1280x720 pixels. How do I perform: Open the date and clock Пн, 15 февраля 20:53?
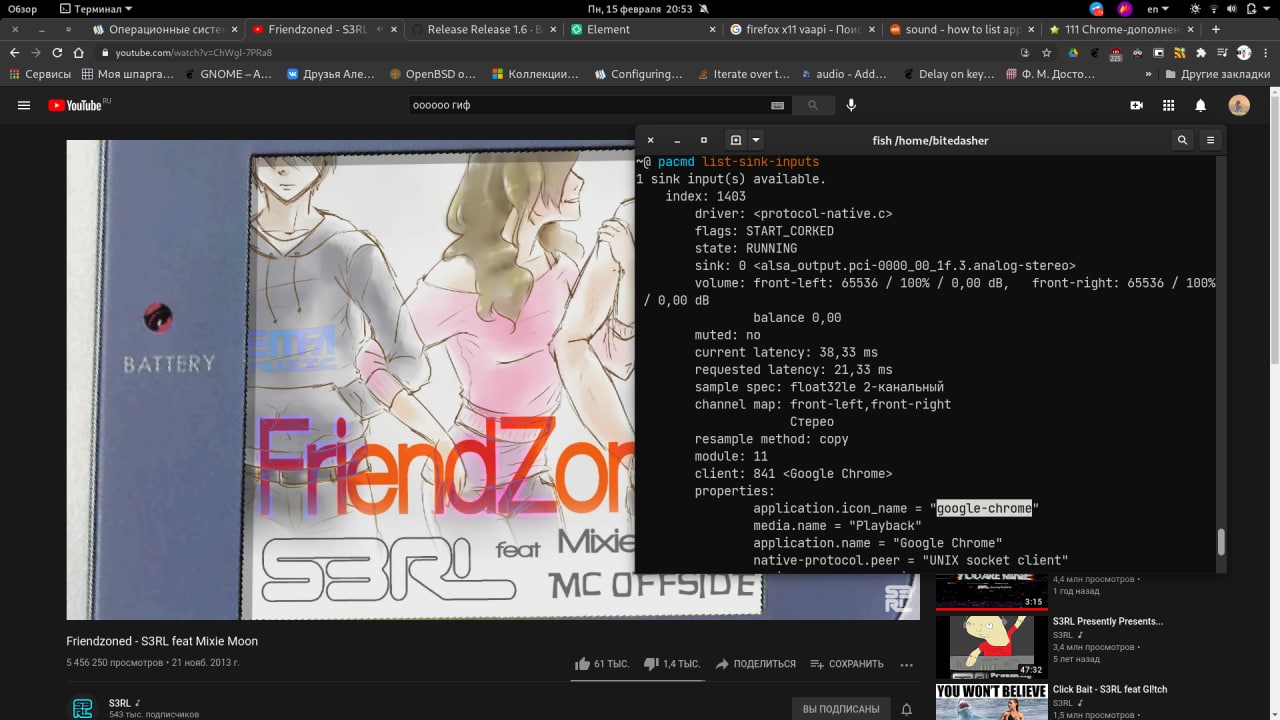(639, 9)
